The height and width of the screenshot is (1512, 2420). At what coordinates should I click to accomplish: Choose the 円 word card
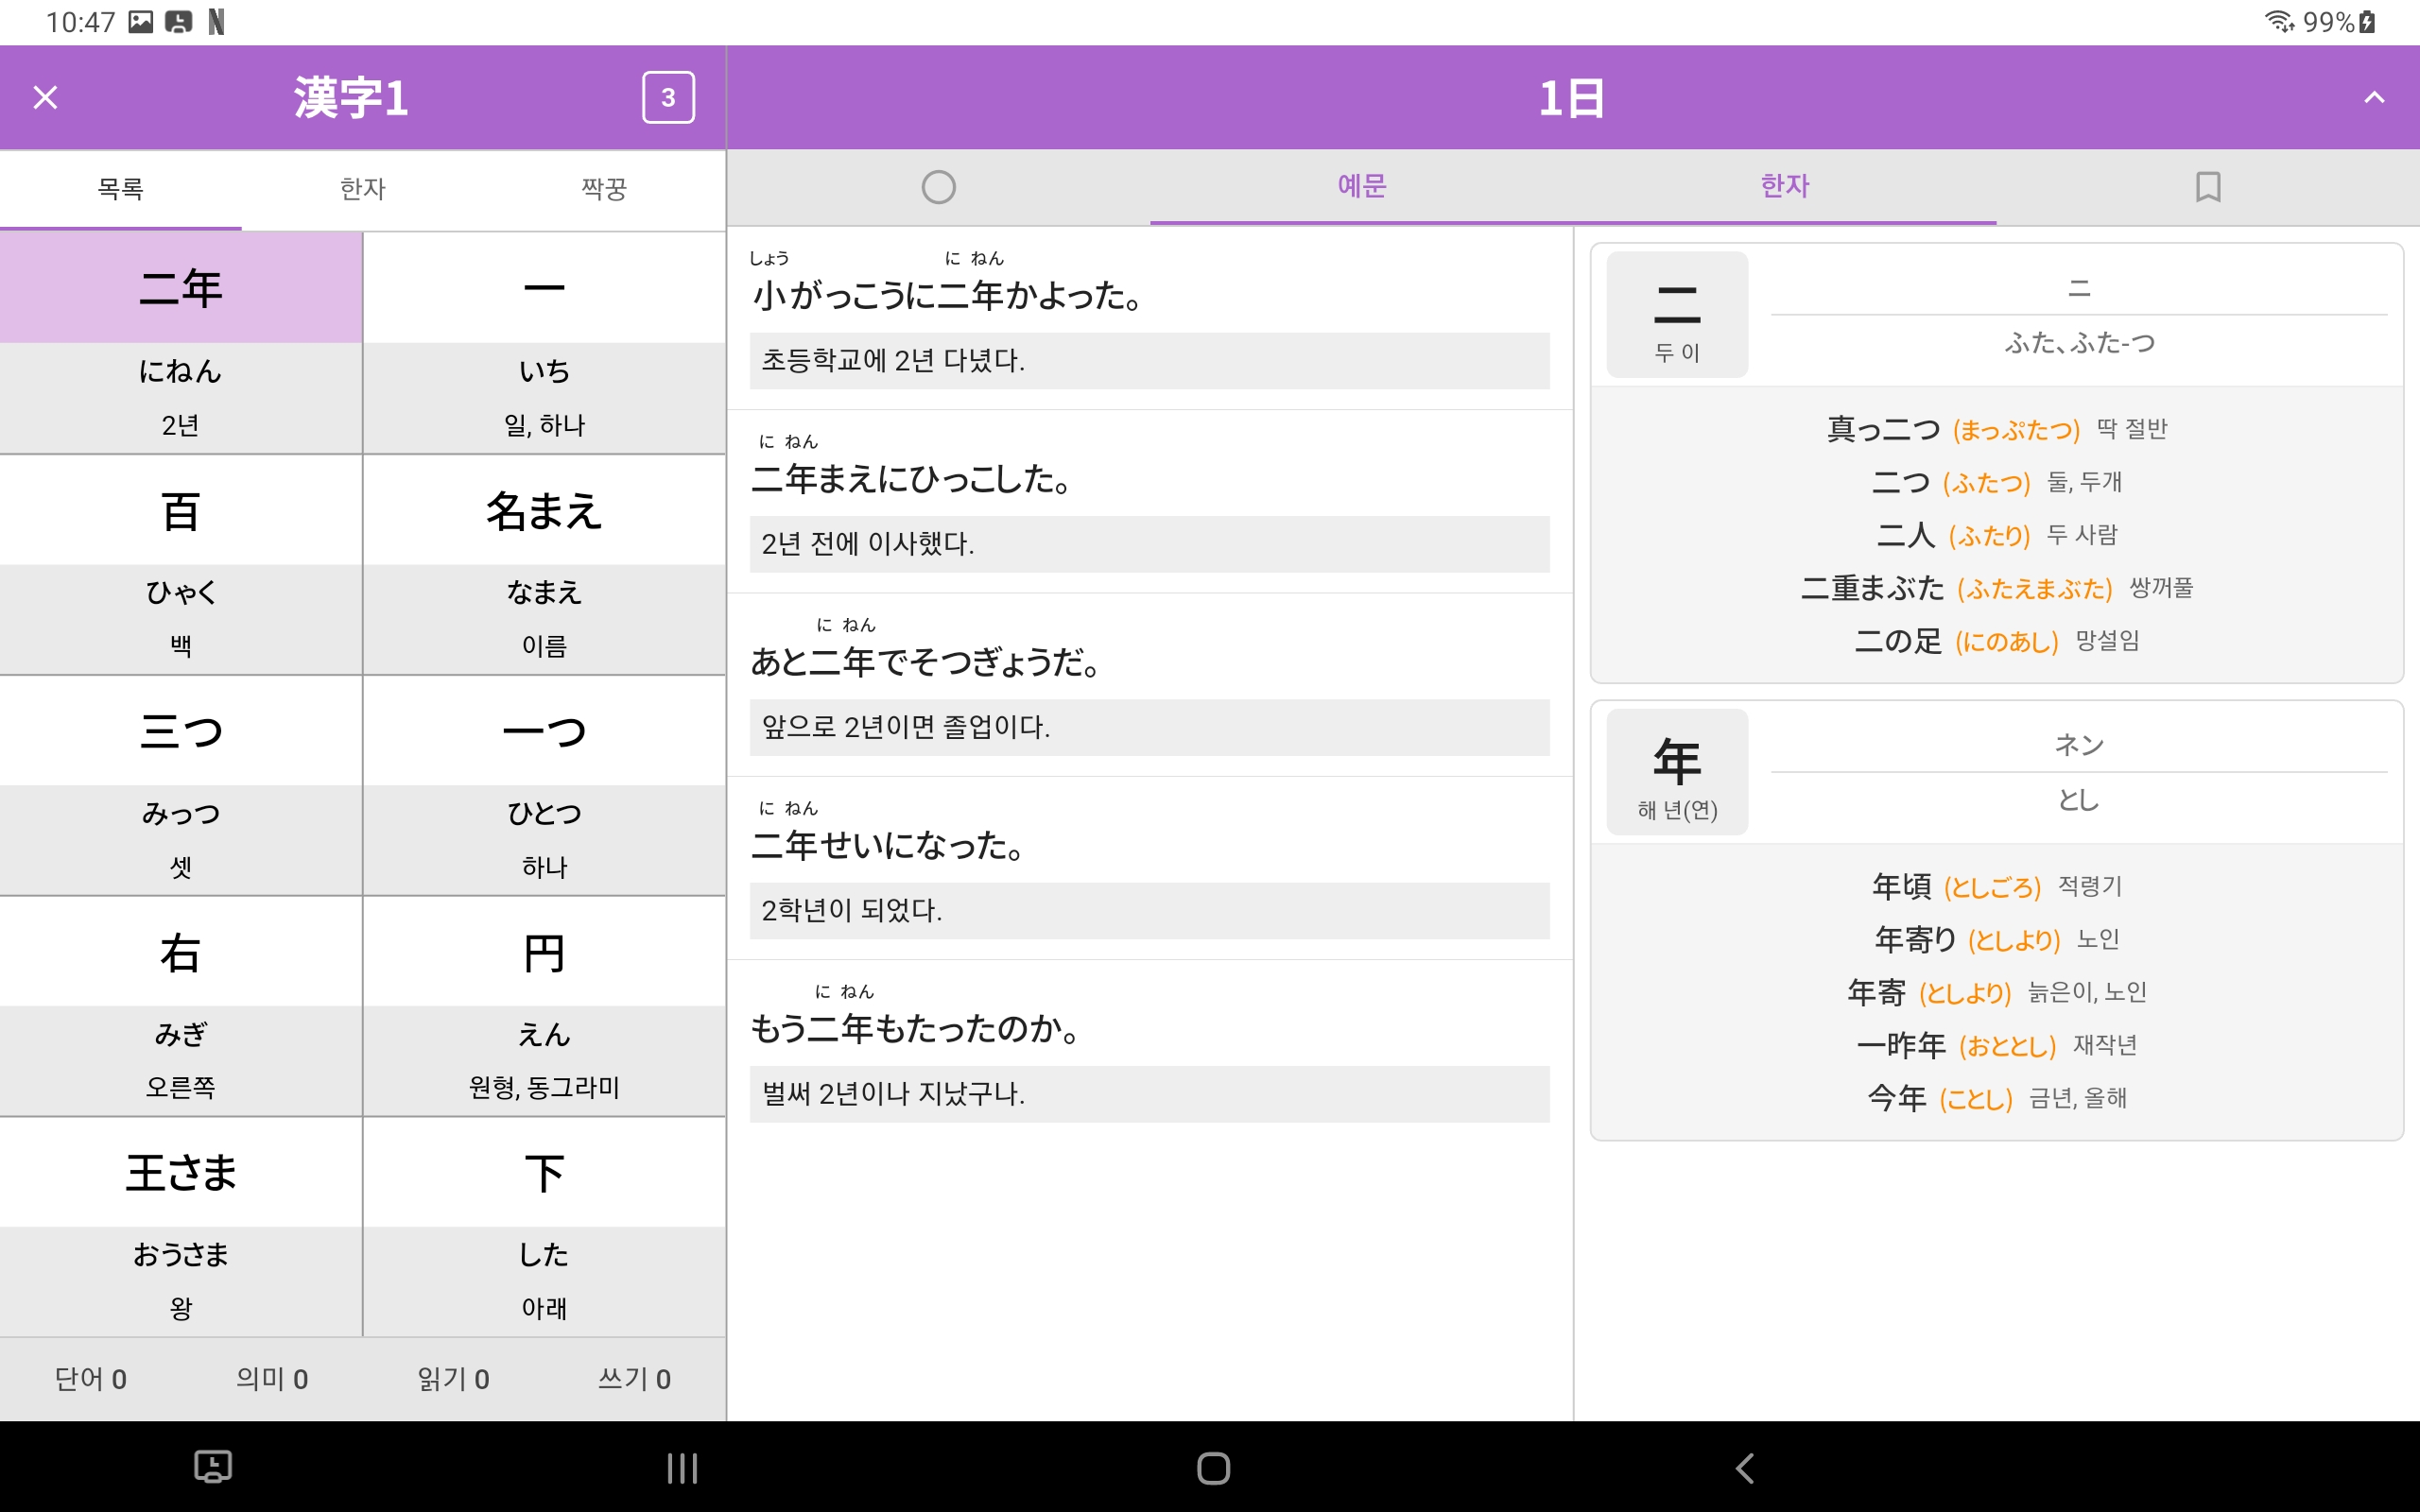545,1007
